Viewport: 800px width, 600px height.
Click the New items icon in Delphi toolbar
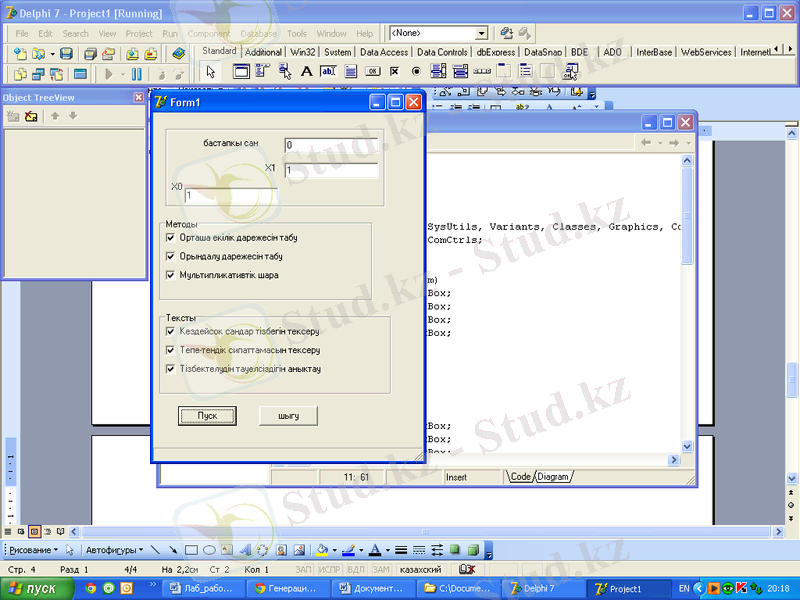(20, 54)
